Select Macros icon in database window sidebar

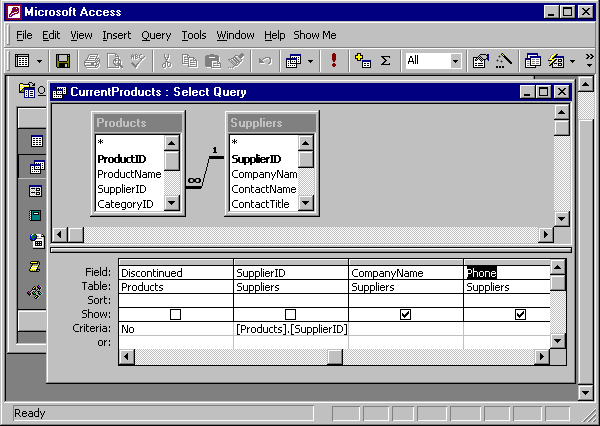point(34,266)
